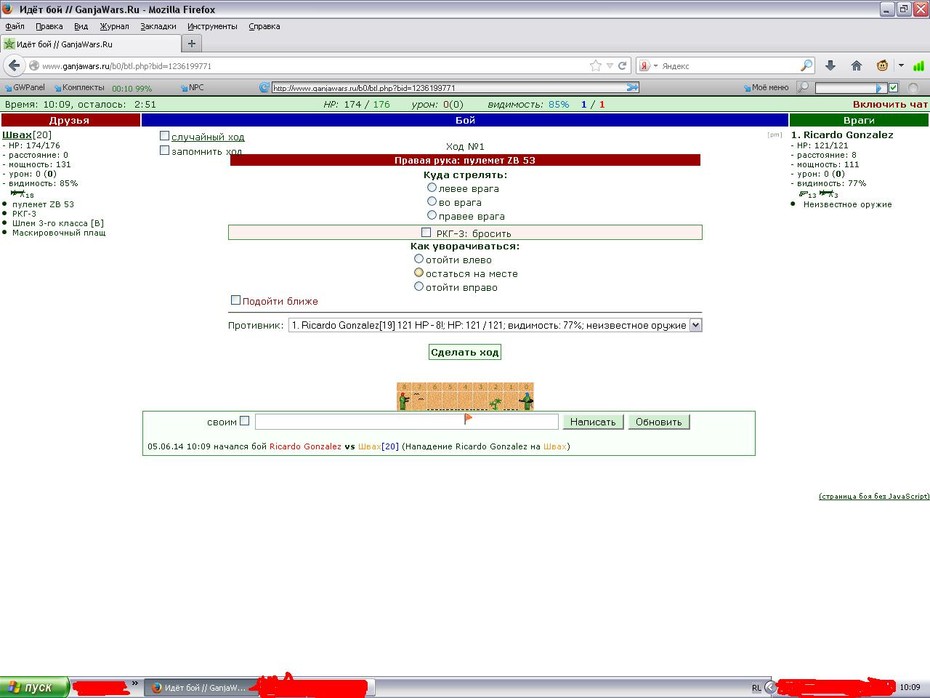Click the GW panel magnifier search icon
Viewport: 930px width, 698px height.
point(802,88)
